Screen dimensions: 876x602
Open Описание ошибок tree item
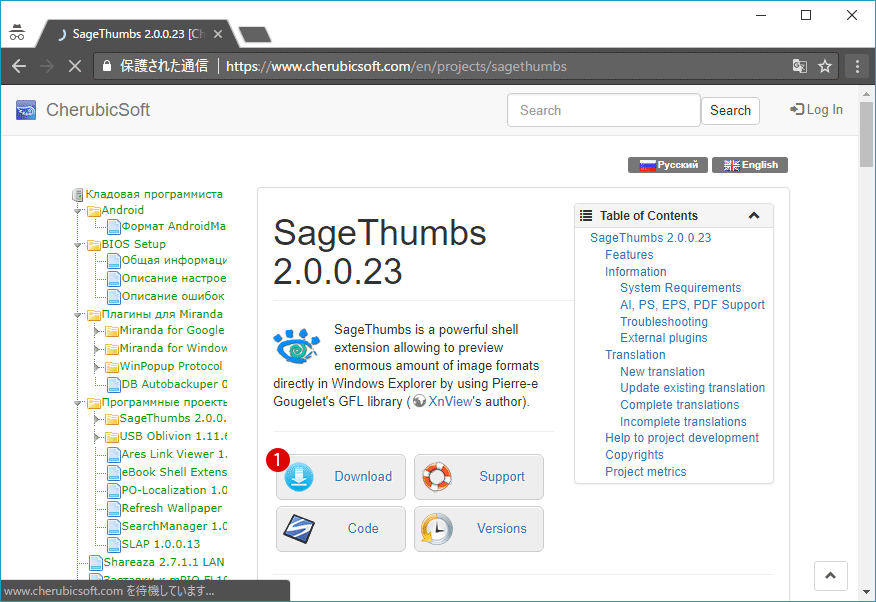pyautogui.click(x=173, y=296)
